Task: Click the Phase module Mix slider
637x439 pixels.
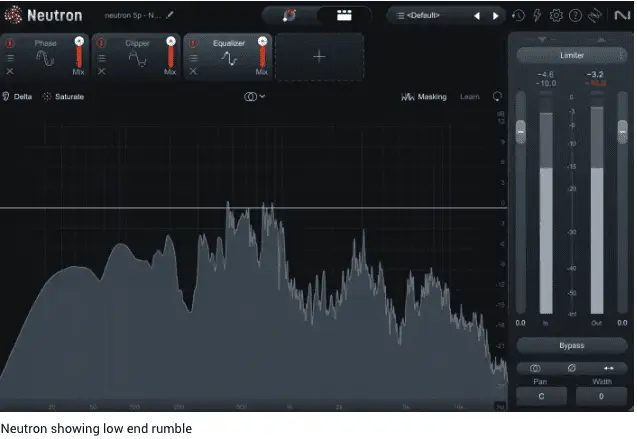Action: tap(79, 53)
